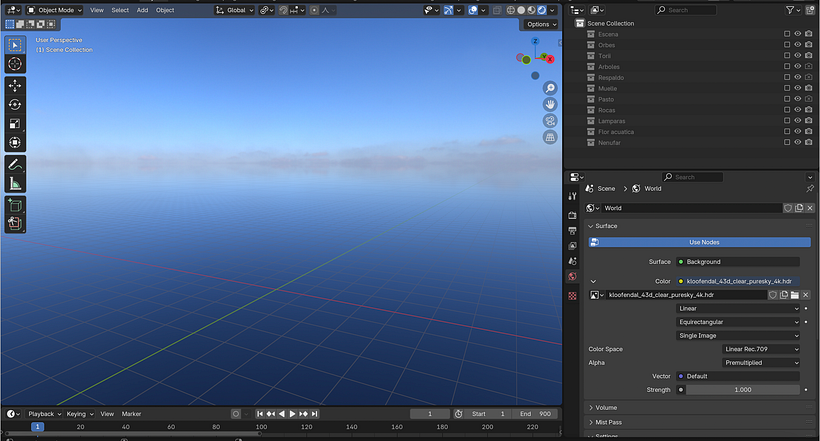Open the Equirectangular projection dropdown
820x441 pixels.
tap(738, 322)
